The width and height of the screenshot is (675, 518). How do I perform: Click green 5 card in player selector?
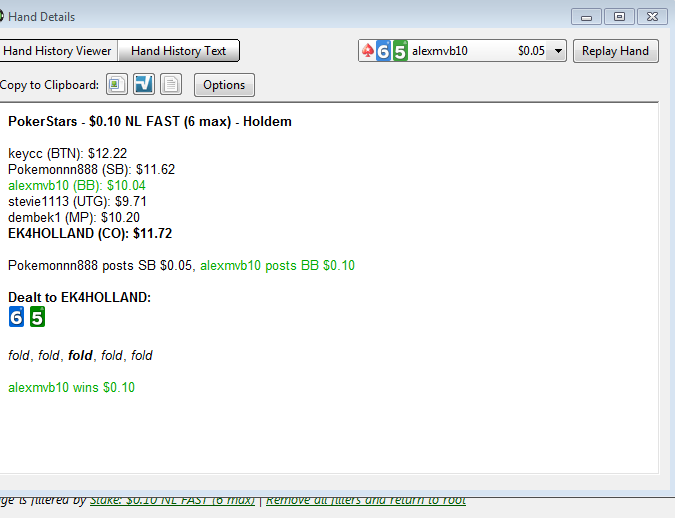pyautogui.click(x=400, y=51)
